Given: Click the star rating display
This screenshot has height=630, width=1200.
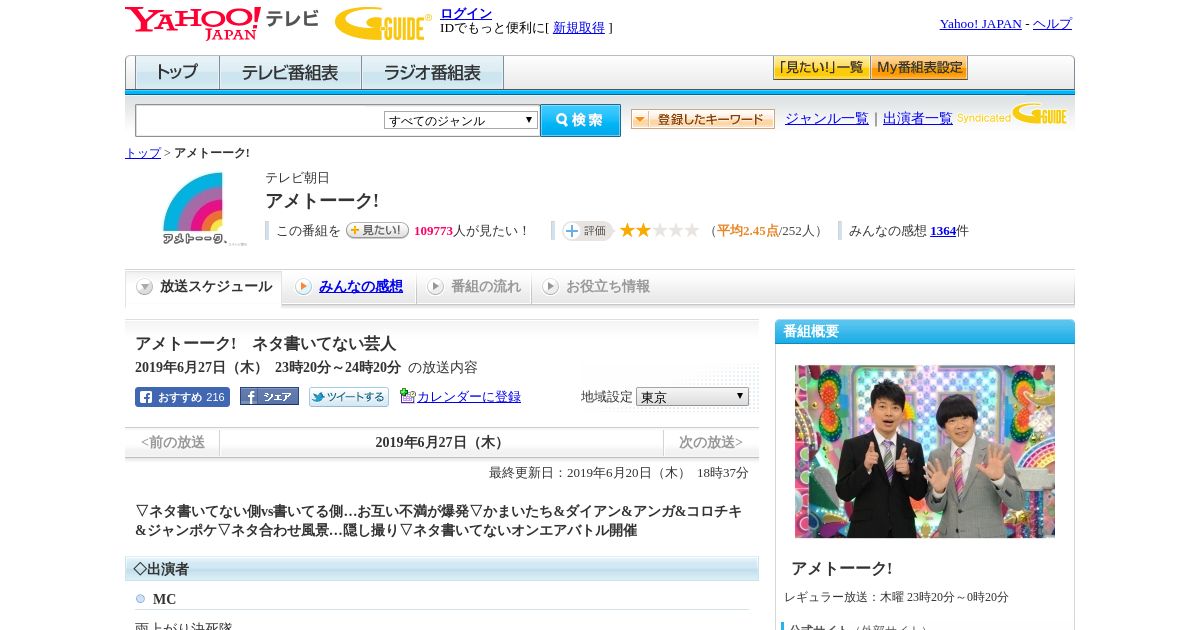Looking at the screenshot, I should pos(659,230).
